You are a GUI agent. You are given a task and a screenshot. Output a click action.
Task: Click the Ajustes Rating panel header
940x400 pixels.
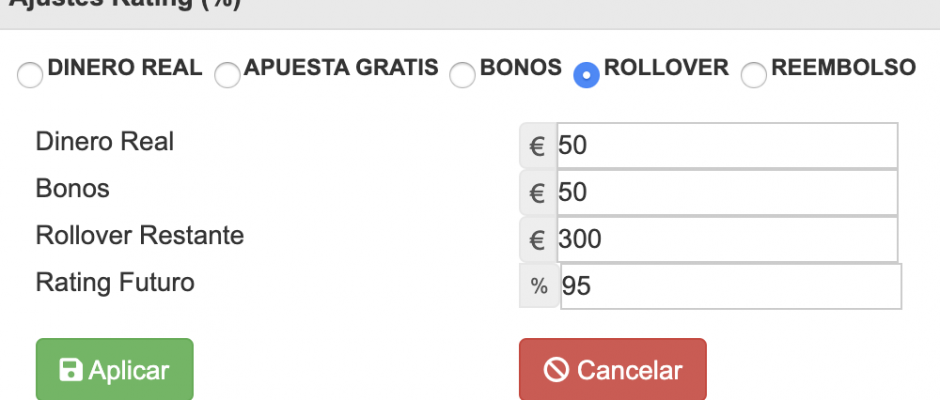click(x=470, y=14)
